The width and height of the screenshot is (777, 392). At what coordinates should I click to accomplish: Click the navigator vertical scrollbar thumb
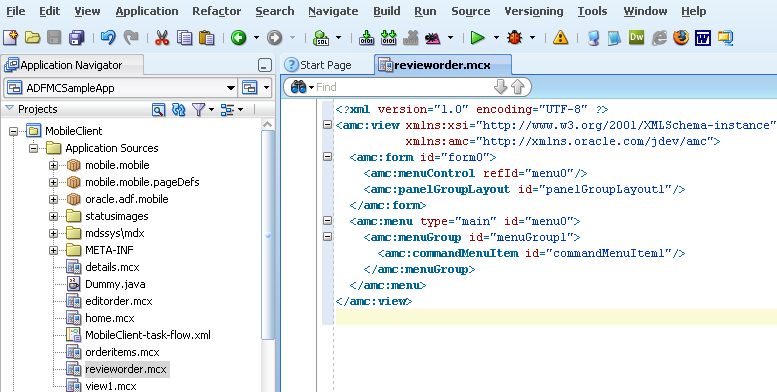[x=268, y=236]
